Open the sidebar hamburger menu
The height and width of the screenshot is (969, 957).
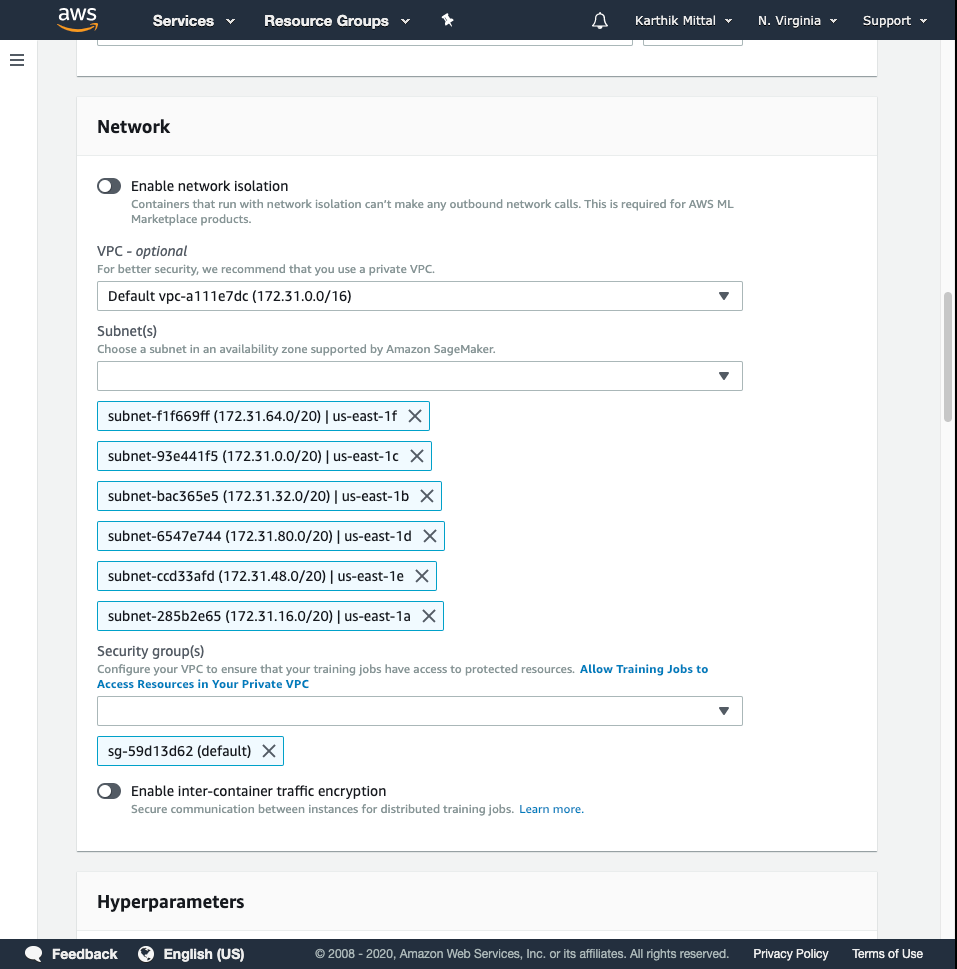(17, 60)
